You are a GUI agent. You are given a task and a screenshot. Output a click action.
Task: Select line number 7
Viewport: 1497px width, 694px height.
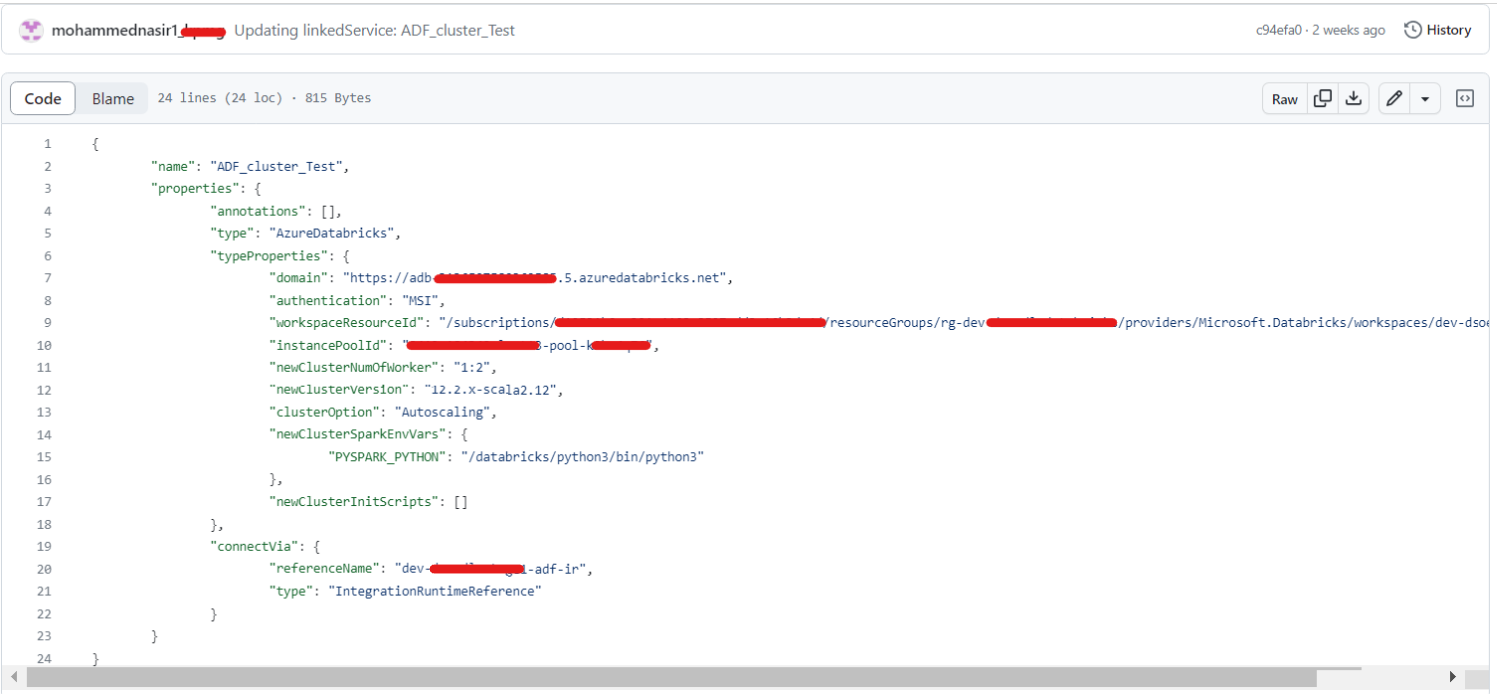click(x=47, y=278)
